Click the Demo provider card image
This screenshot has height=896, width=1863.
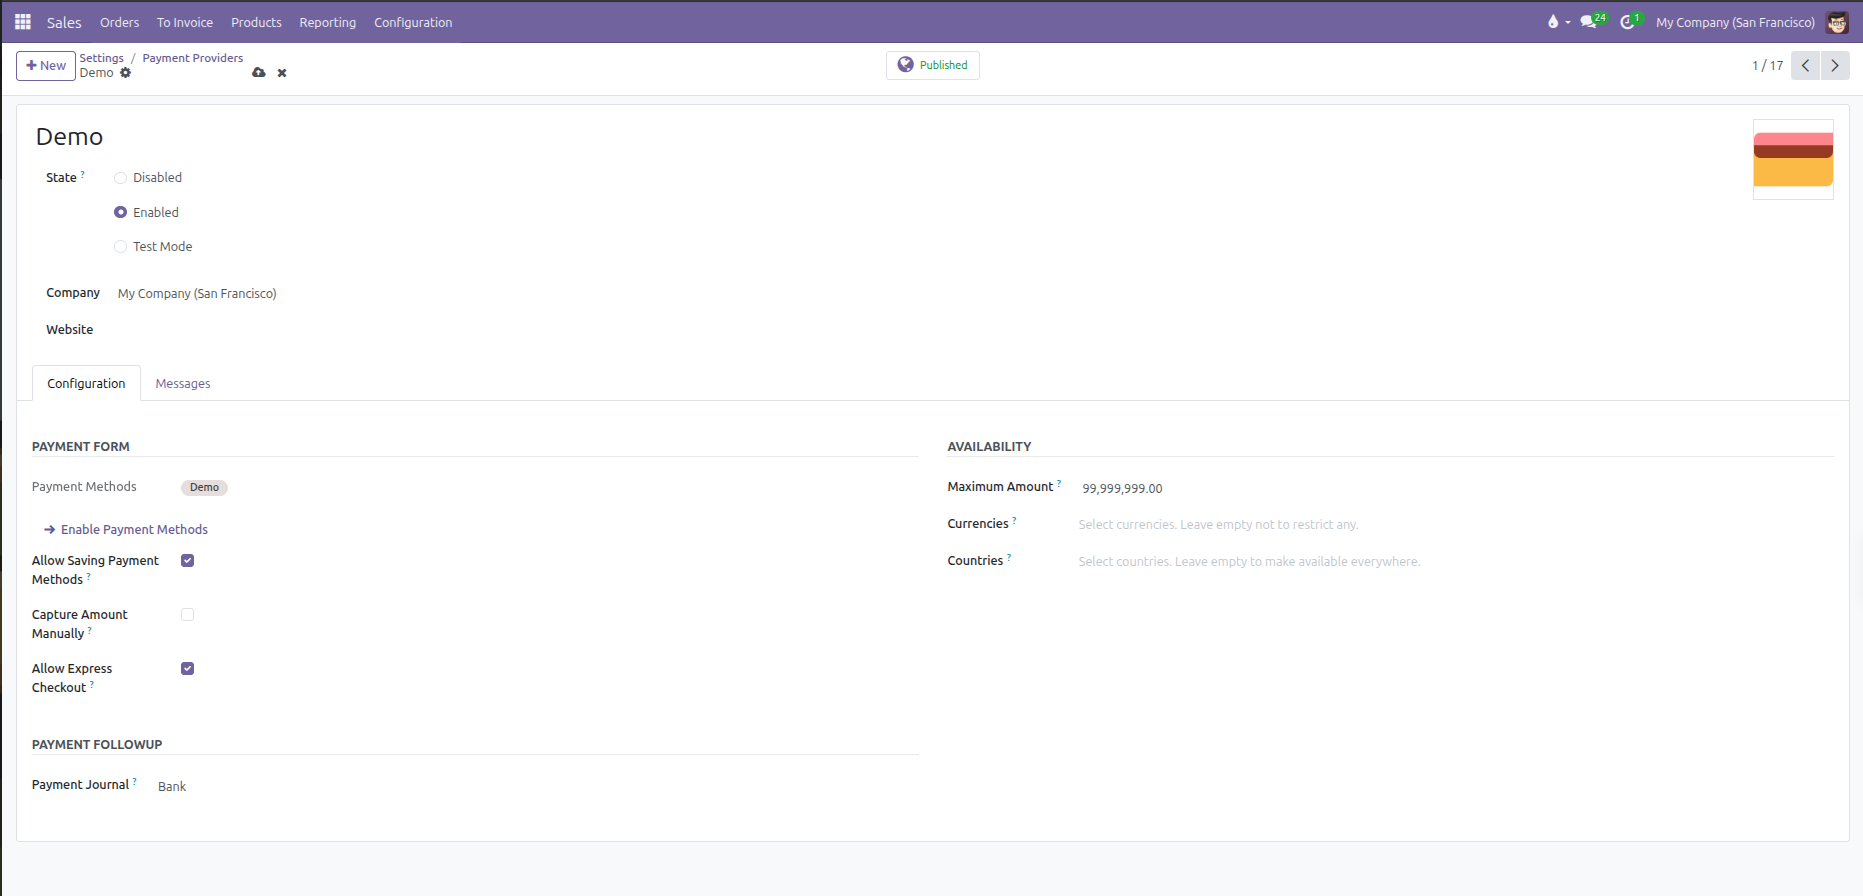pyautogui.click(x=1793, y=160)
